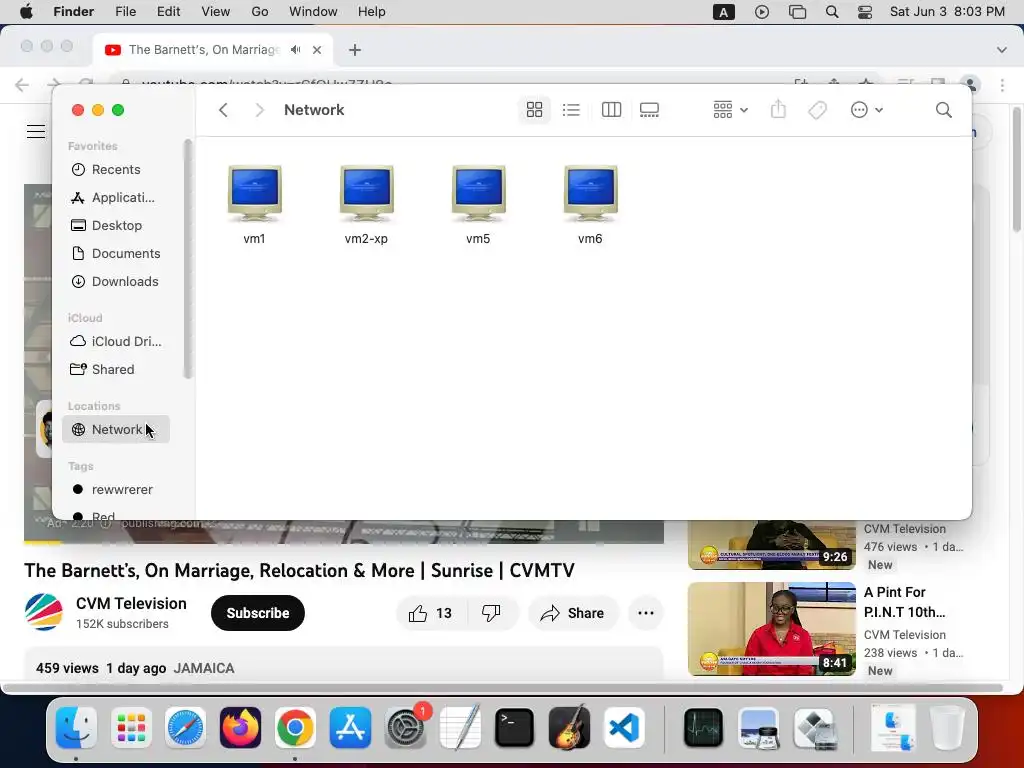Screen dimensions: 1024x768
Task: Click the tab audio playing indicator
Action: coord(296,50)
